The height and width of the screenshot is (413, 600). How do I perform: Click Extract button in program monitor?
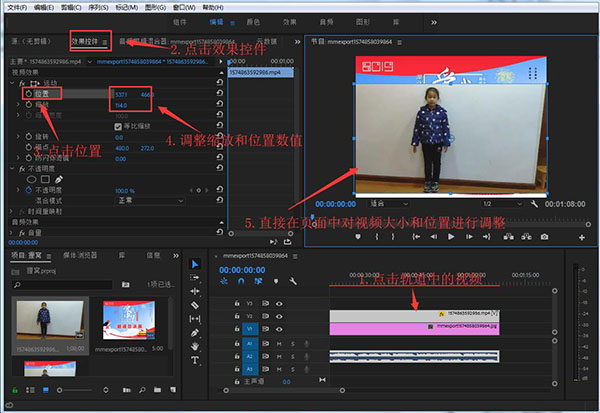527,237
